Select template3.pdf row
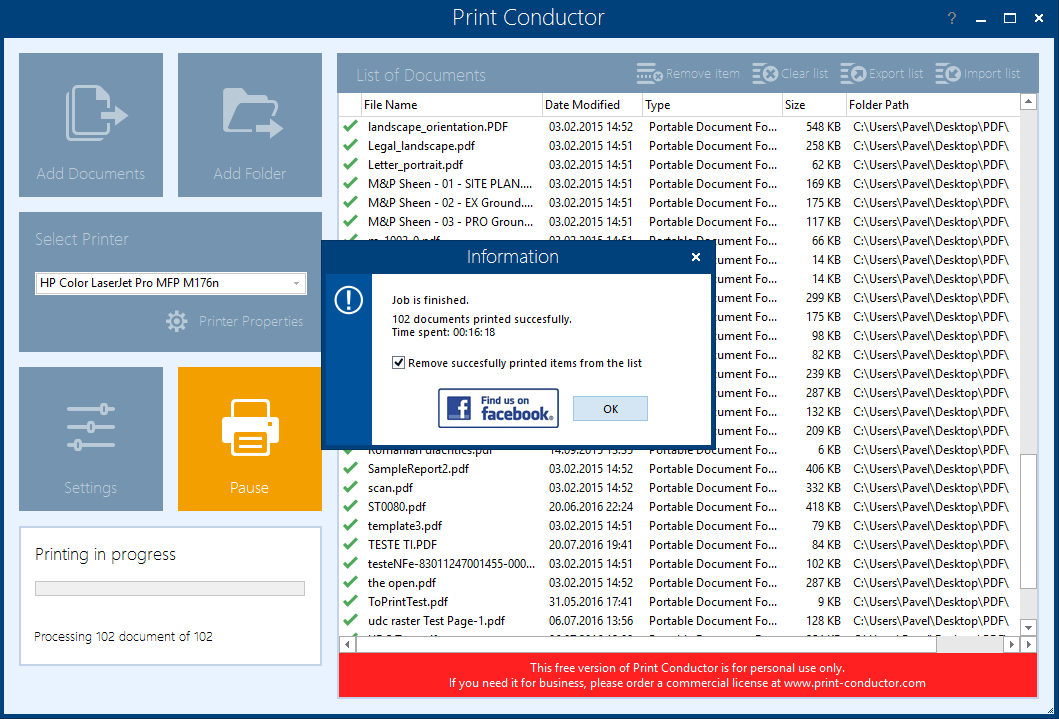This screenshot has width=1059, height=719. (x=678, y=525)
